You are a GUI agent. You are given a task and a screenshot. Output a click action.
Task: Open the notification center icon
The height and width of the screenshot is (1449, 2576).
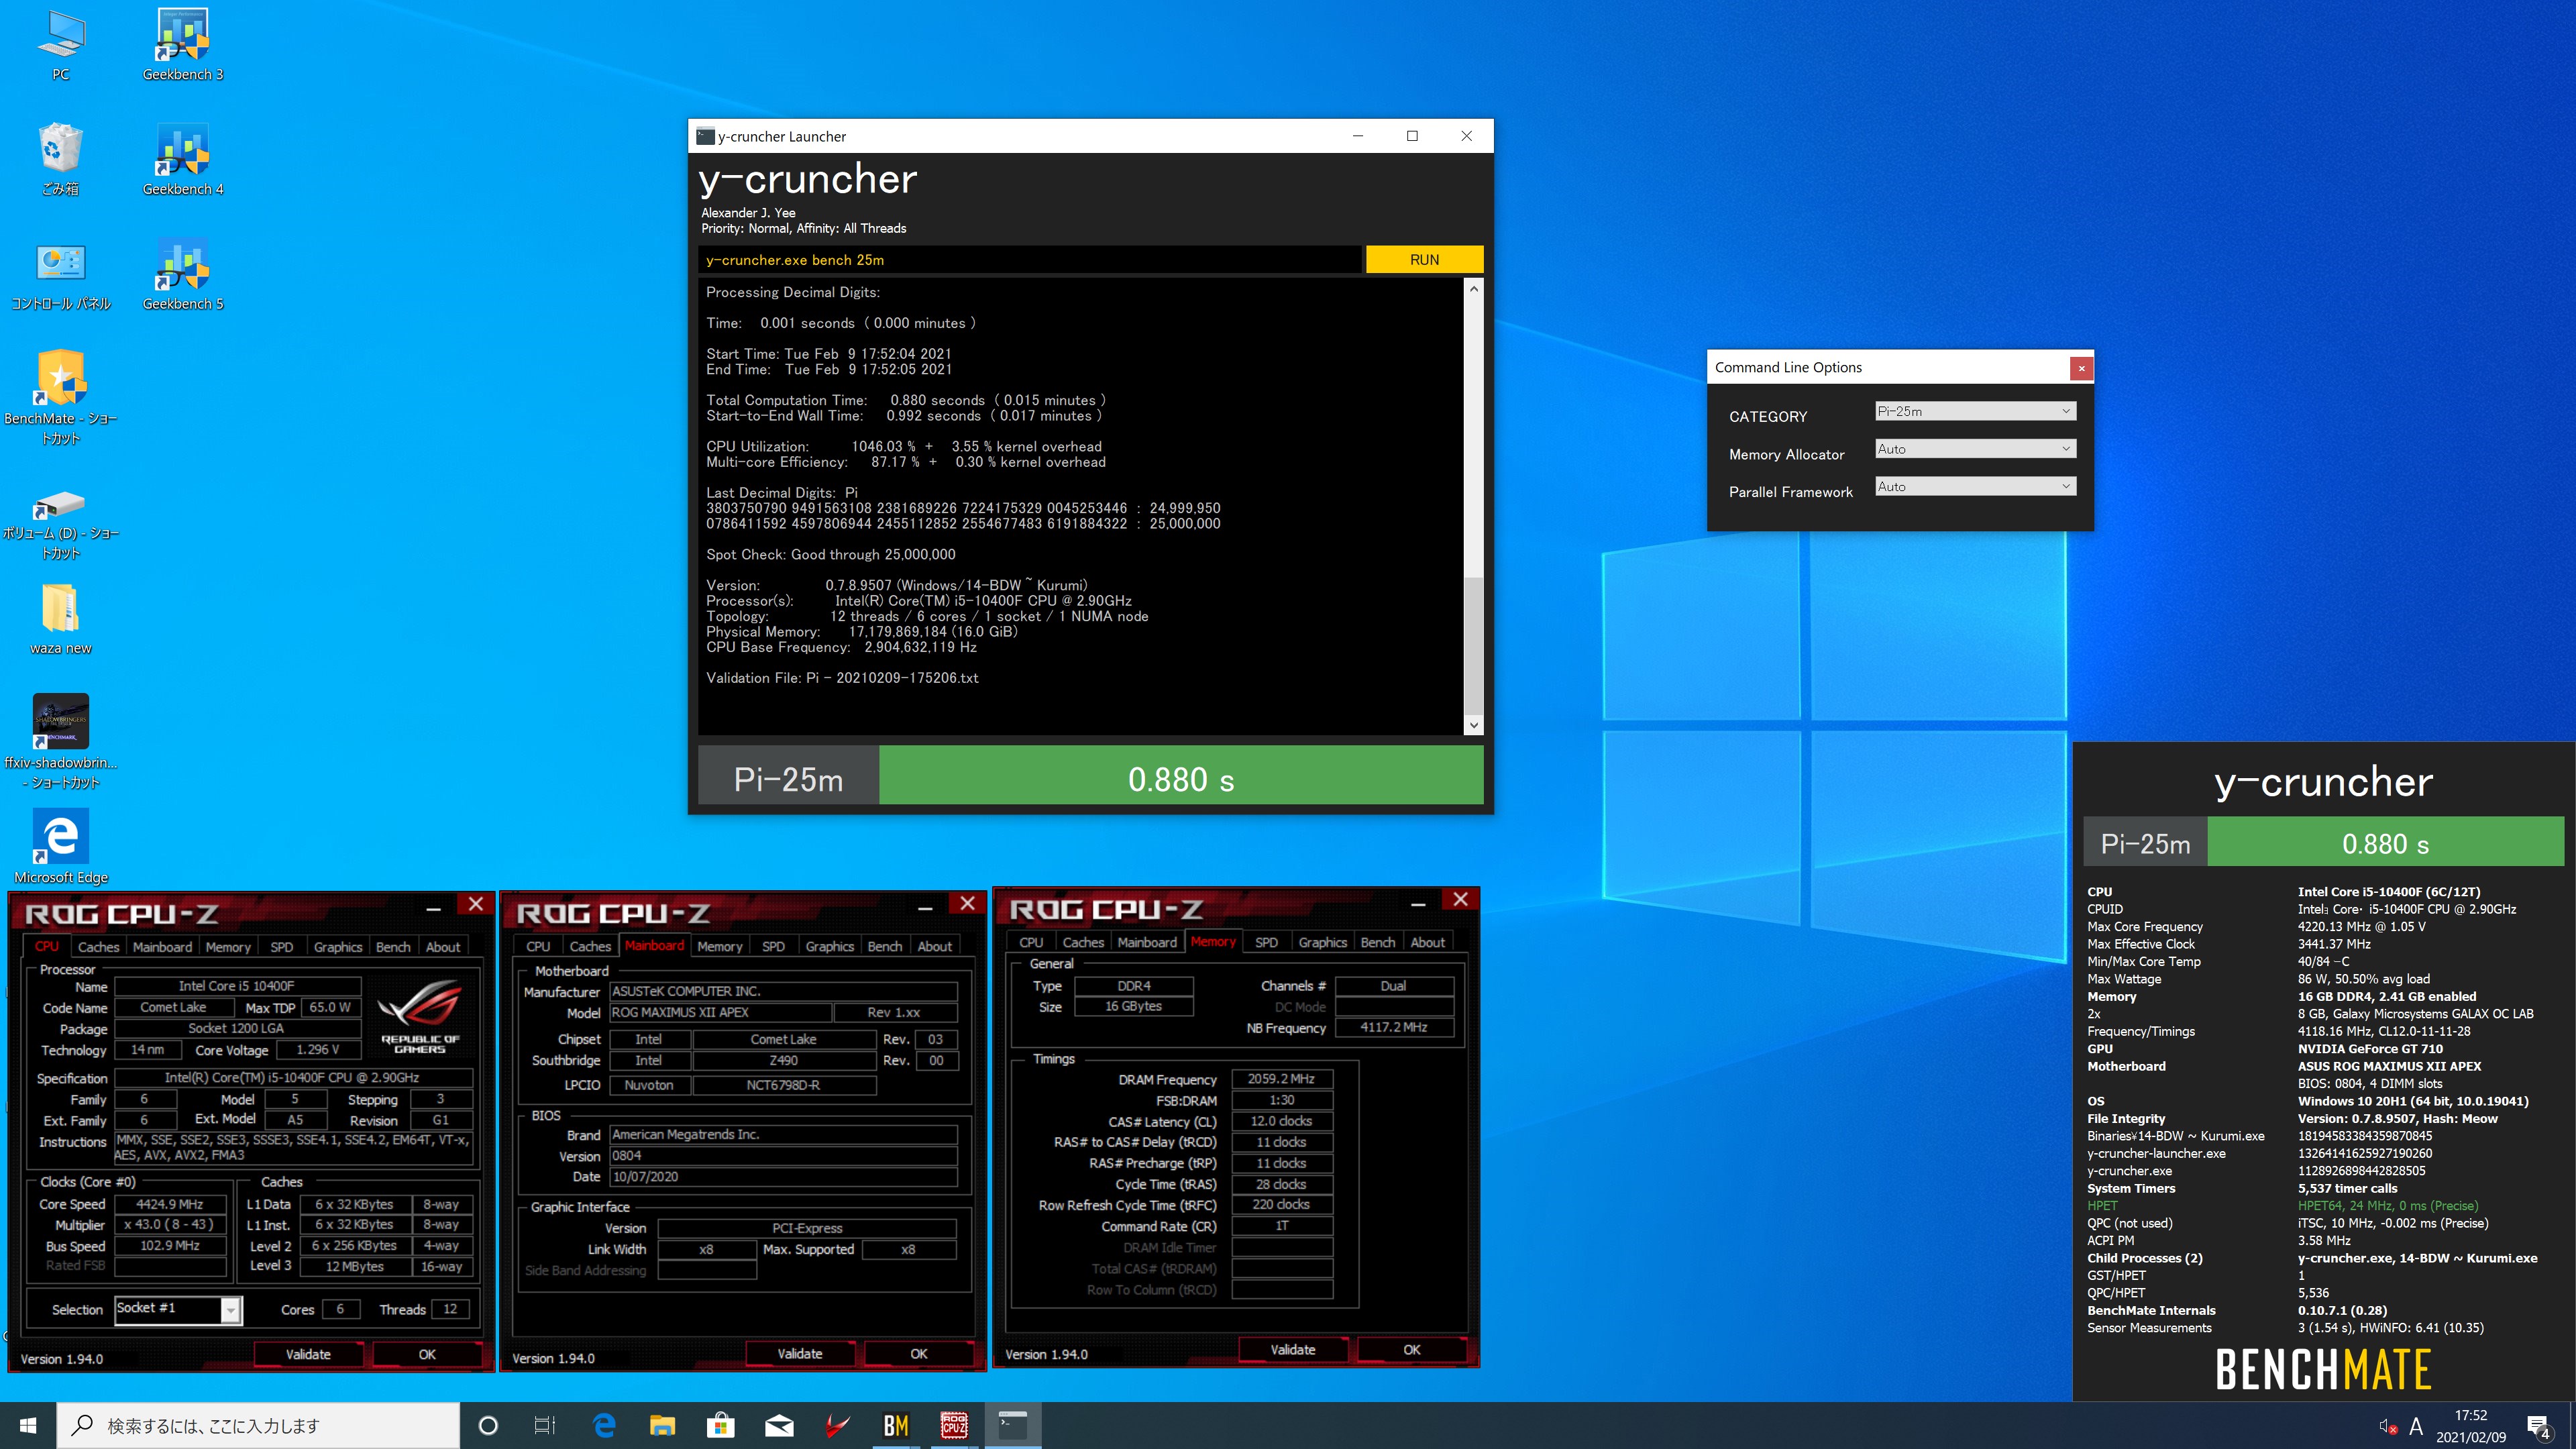2539,1427
